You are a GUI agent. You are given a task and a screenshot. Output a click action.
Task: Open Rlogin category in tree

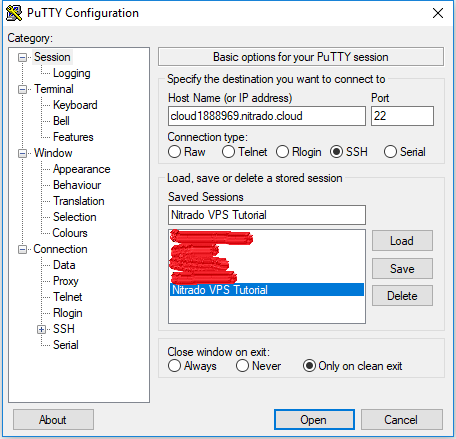[68, 313]
